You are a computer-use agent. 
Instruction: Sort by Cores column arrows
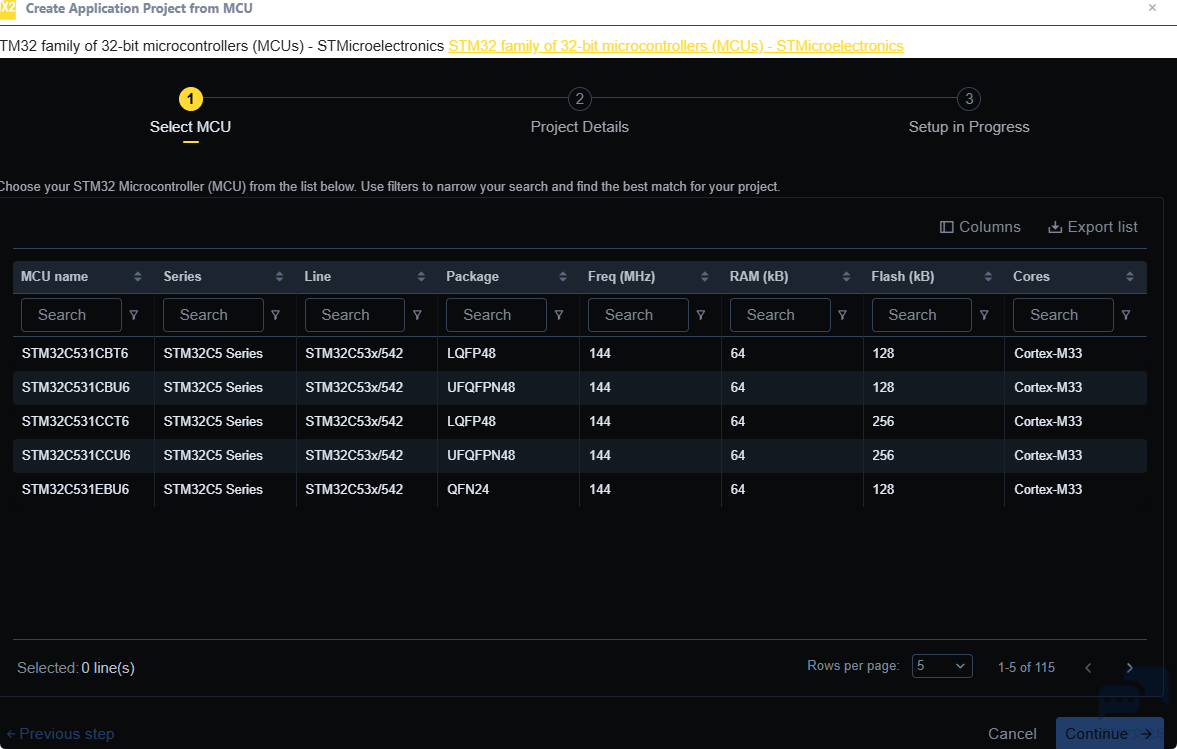click(1130, 277)
